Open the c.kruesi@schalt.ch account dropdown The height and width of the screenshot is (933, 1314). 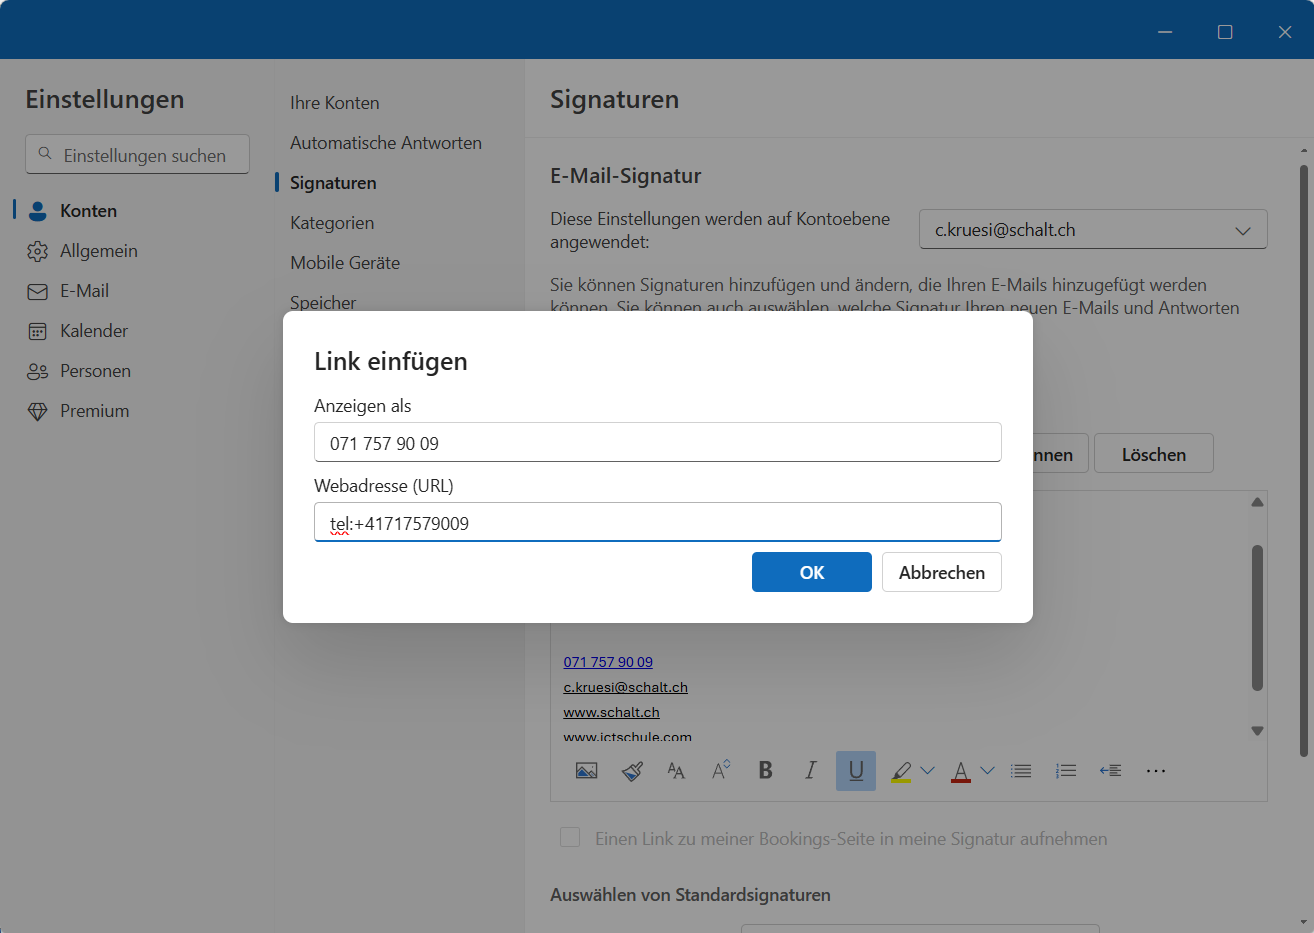[1092, 230]
